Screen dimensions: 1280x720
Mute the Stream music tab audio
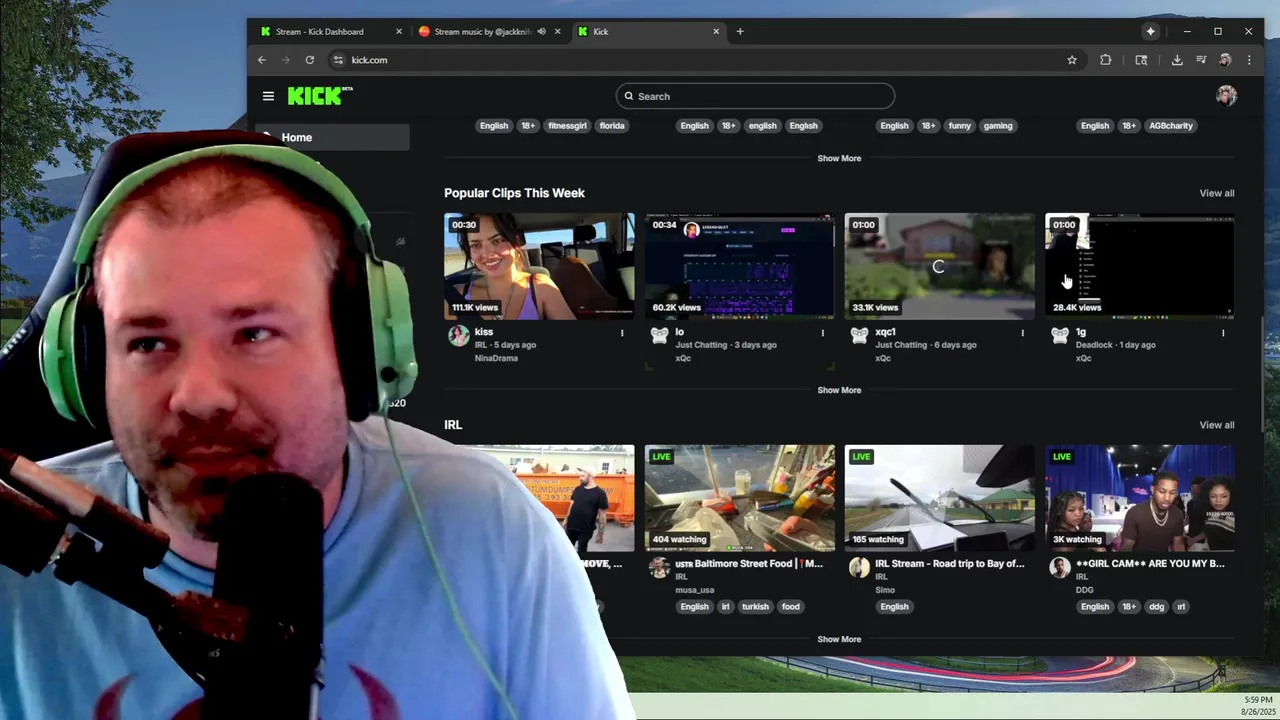tap(541, 31)
